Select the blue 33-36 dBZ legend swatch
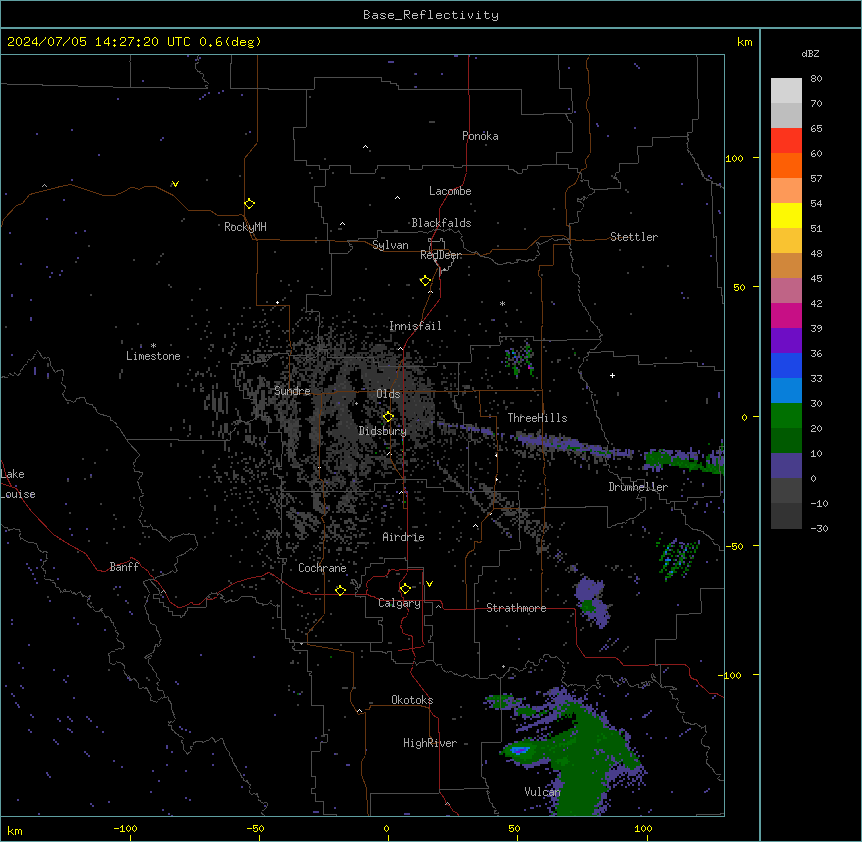The image size is (862, 842). coord(786,365)
